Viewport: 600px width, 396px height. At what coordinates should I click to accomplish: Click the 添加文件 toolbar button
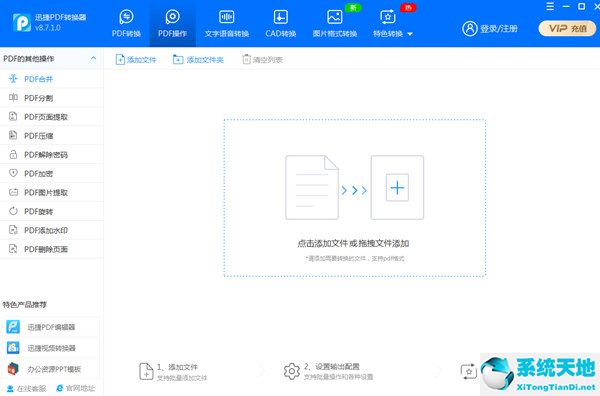(136, 60)
